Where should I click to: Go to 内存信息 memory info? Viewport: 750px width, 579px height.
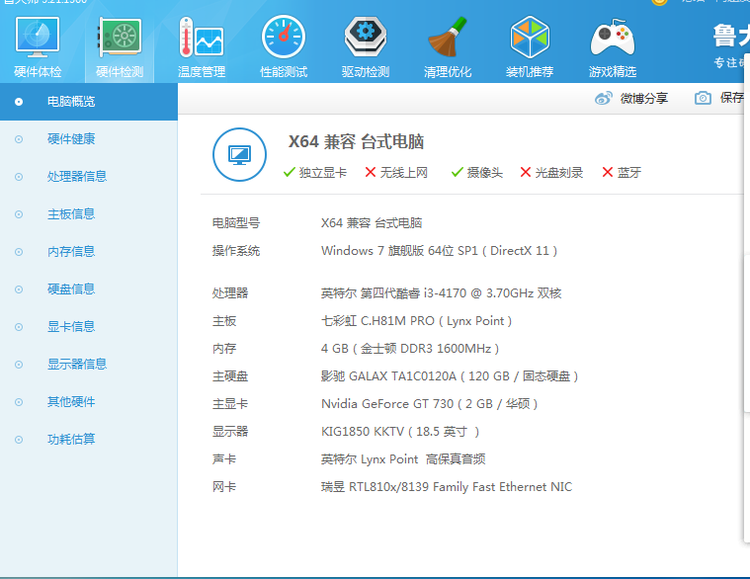[x=71, y=252]
